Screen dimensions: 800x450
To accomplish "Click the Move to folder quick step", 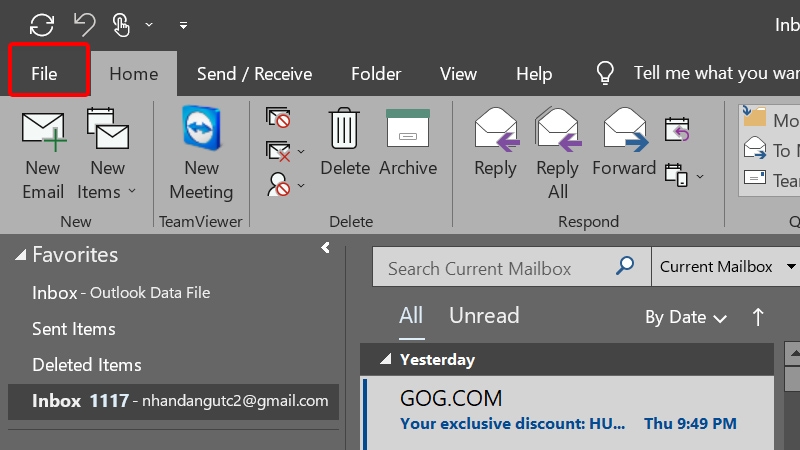I will (770, 120).
